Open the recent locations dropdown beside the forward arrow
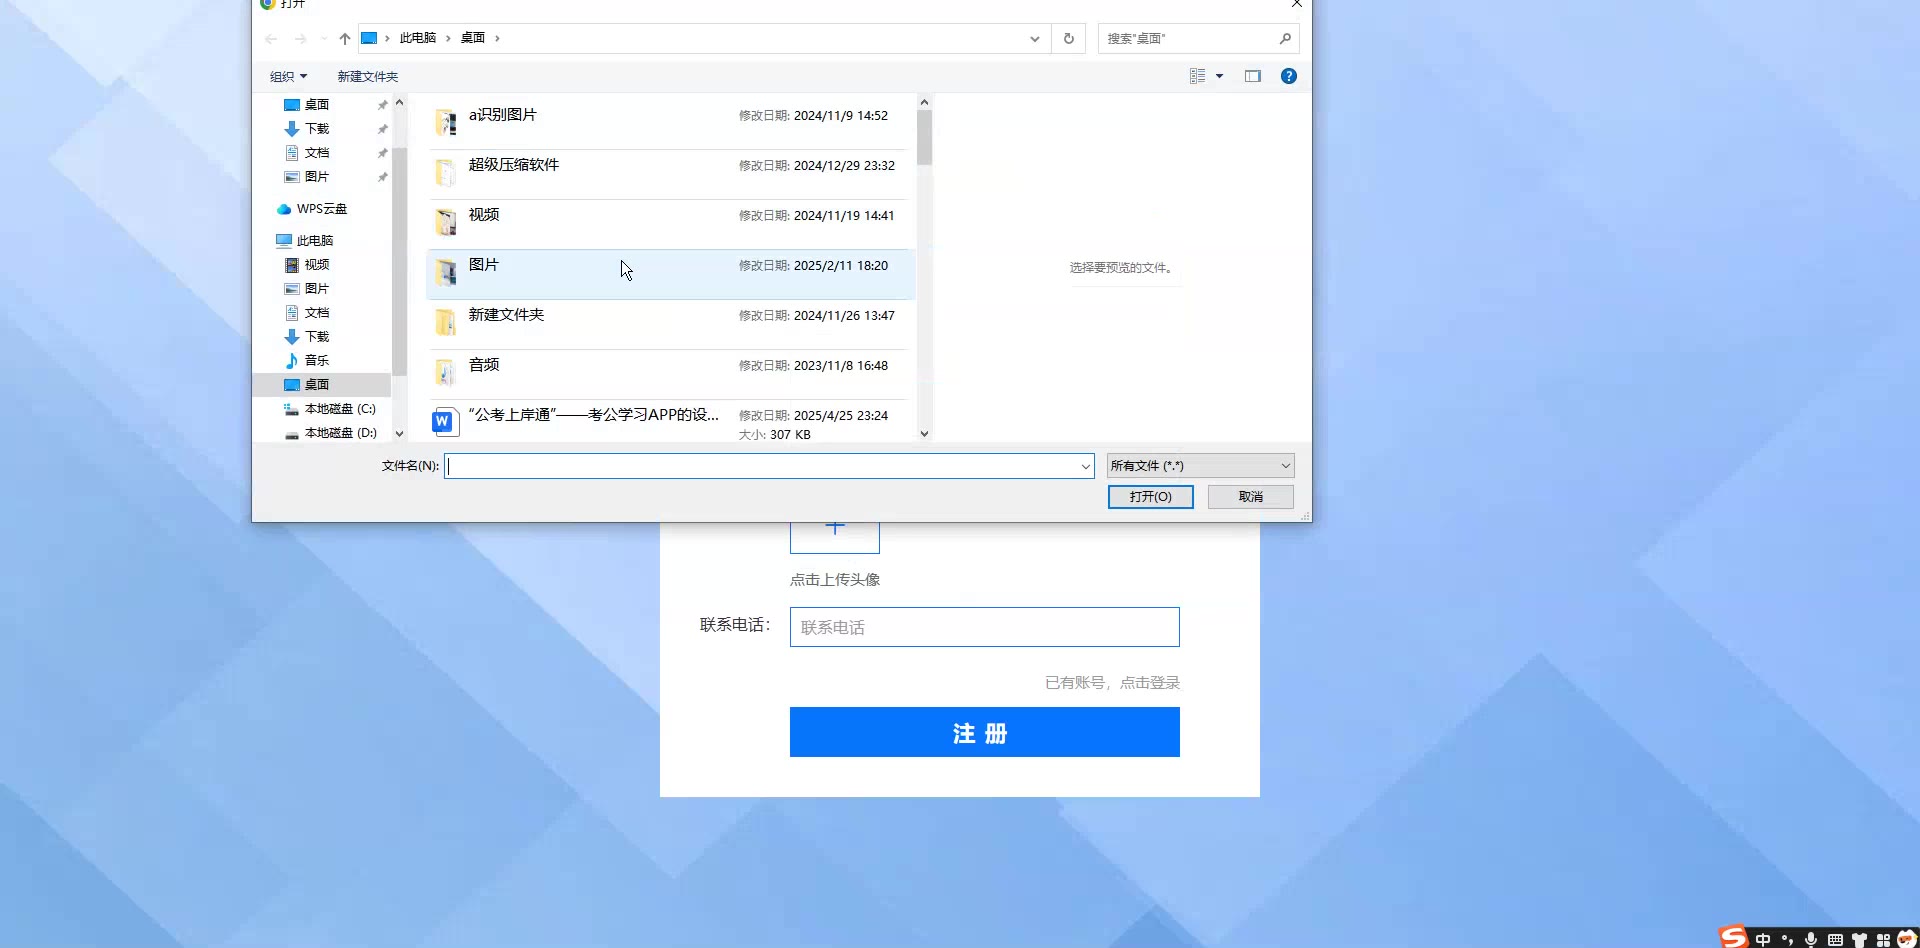Image resolution: width=1920 pixels, height=948 pixels. [x=323, y=39]
